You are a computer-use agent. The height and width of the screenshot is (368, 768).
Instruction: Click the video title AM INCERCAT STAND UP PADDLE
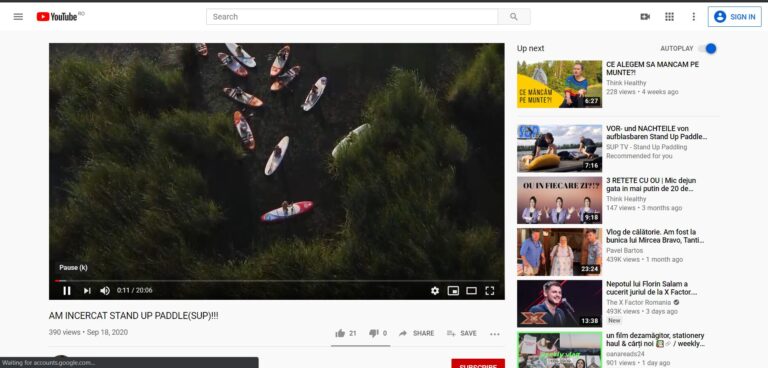tap(134, 316)
